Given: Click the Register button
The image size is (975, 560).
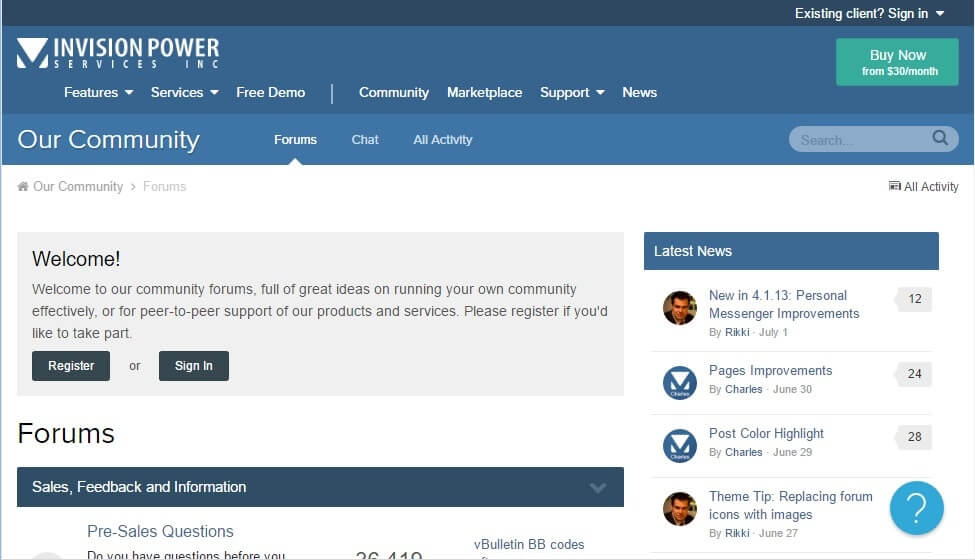Looking at the screenshot, I should (x=71, y=365).
